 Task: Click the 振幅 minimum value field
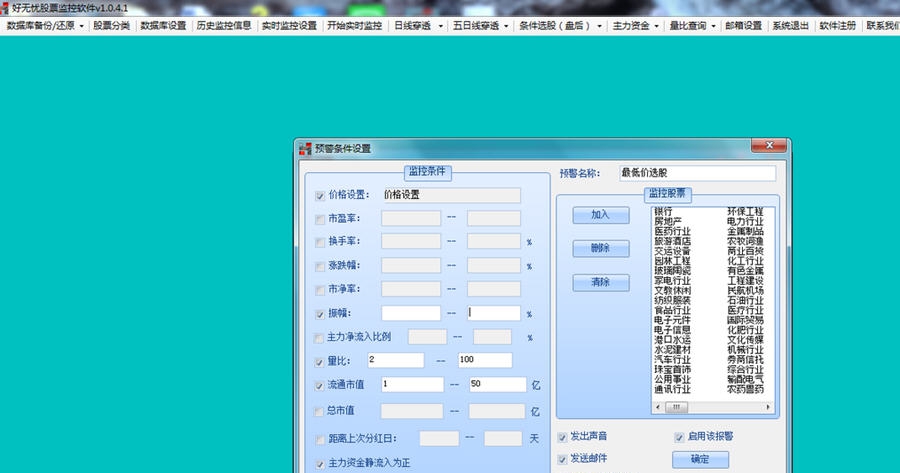click(411, 313)
